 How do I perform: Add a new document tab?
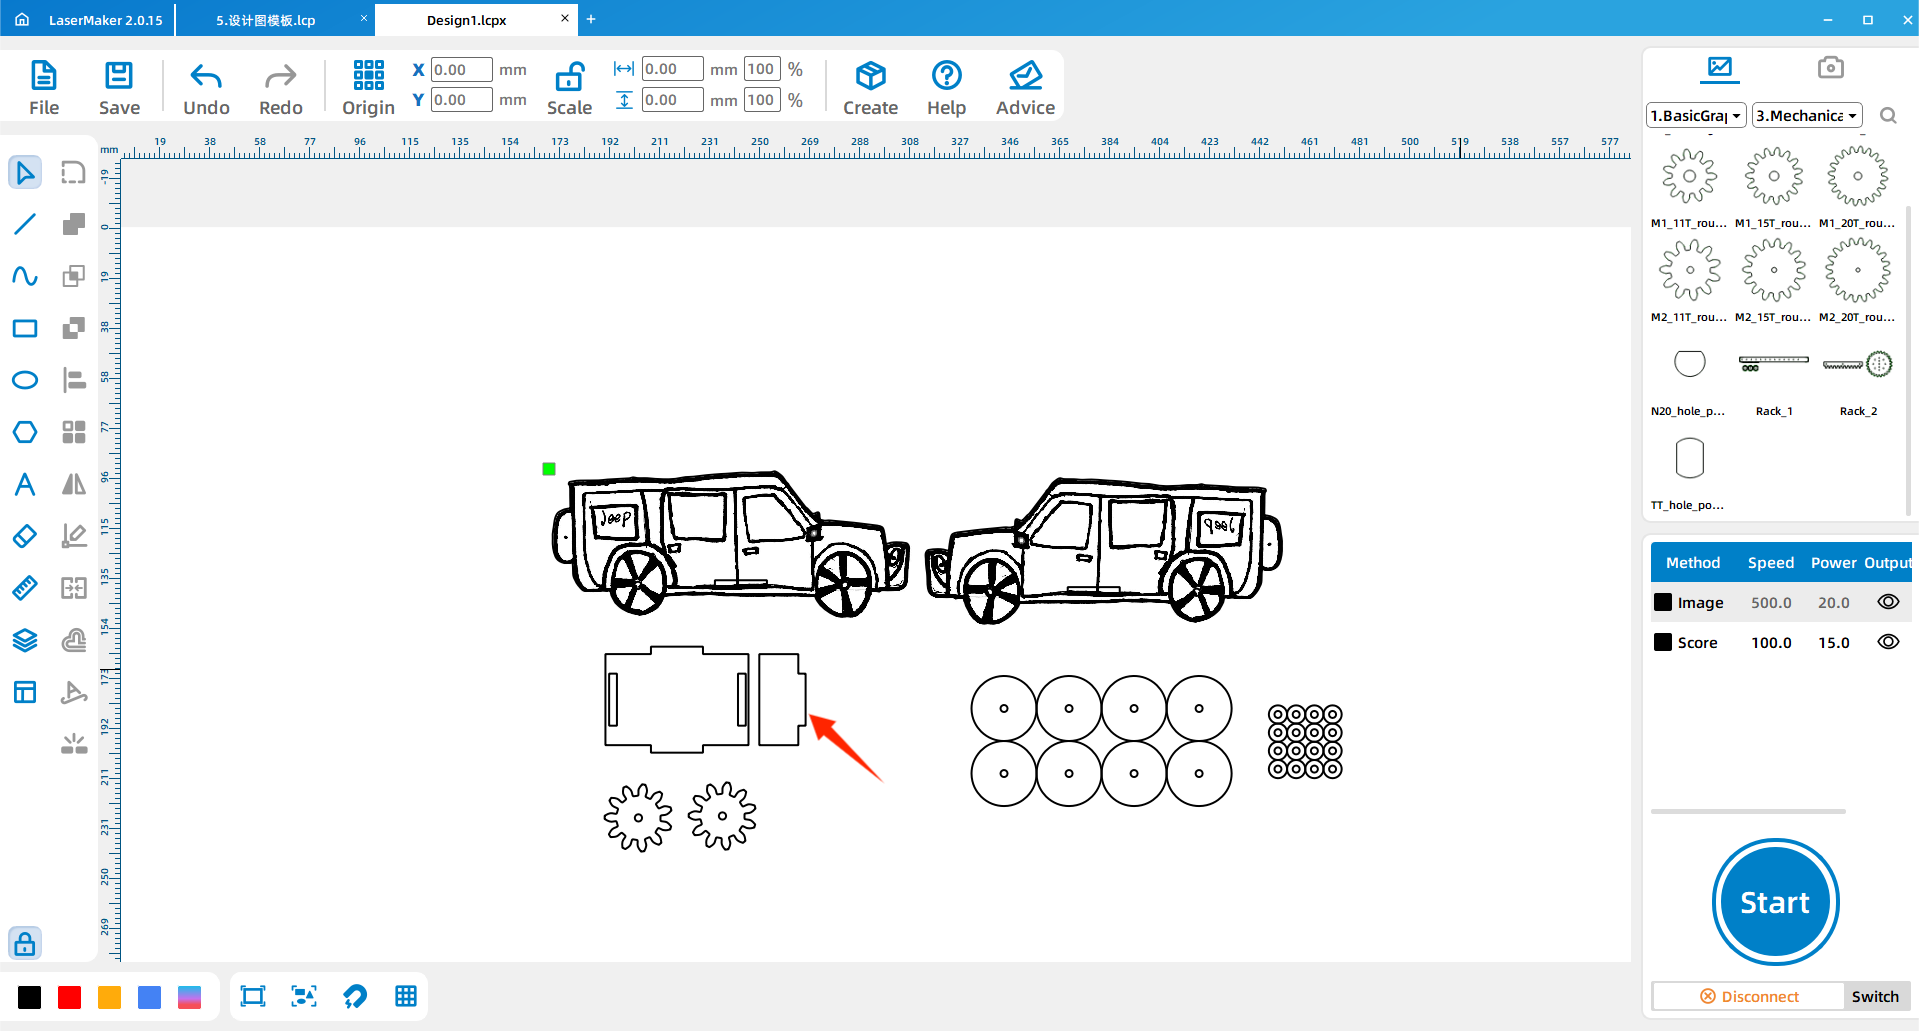coord(591,19)
